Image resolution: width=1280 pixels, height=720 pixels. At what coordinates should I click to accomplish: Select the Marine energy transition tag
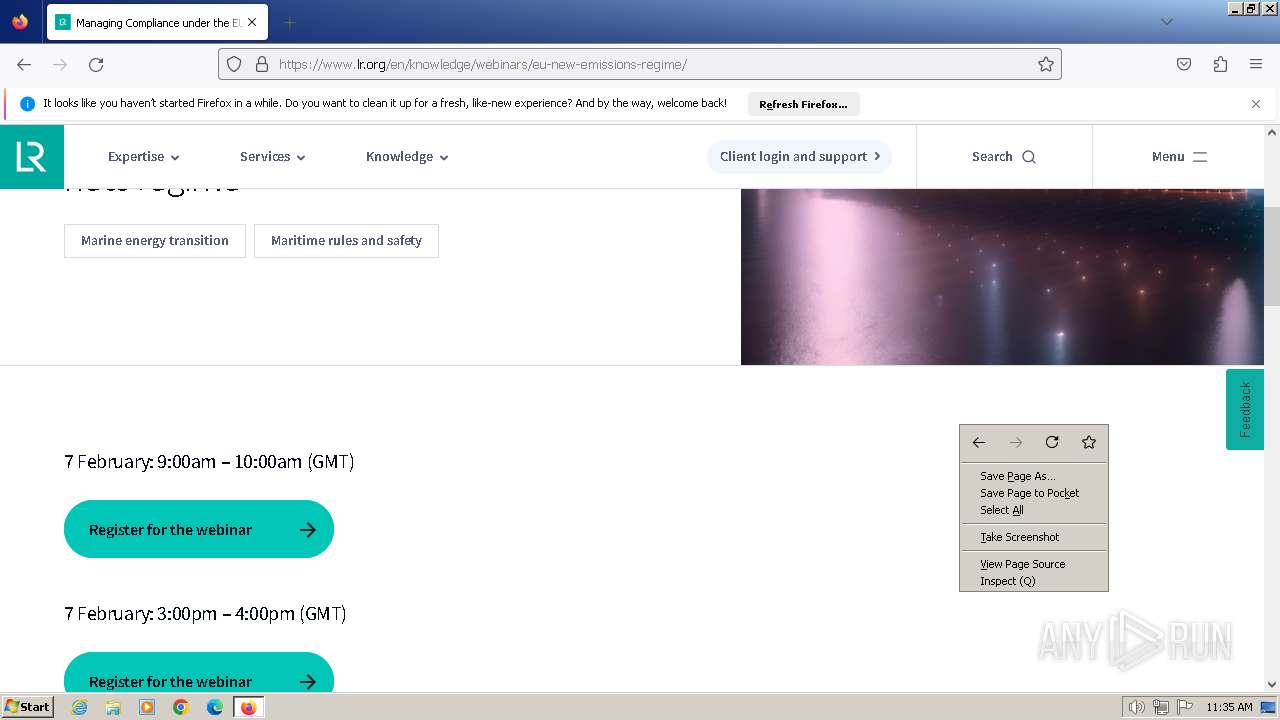[x=155, y=241]
